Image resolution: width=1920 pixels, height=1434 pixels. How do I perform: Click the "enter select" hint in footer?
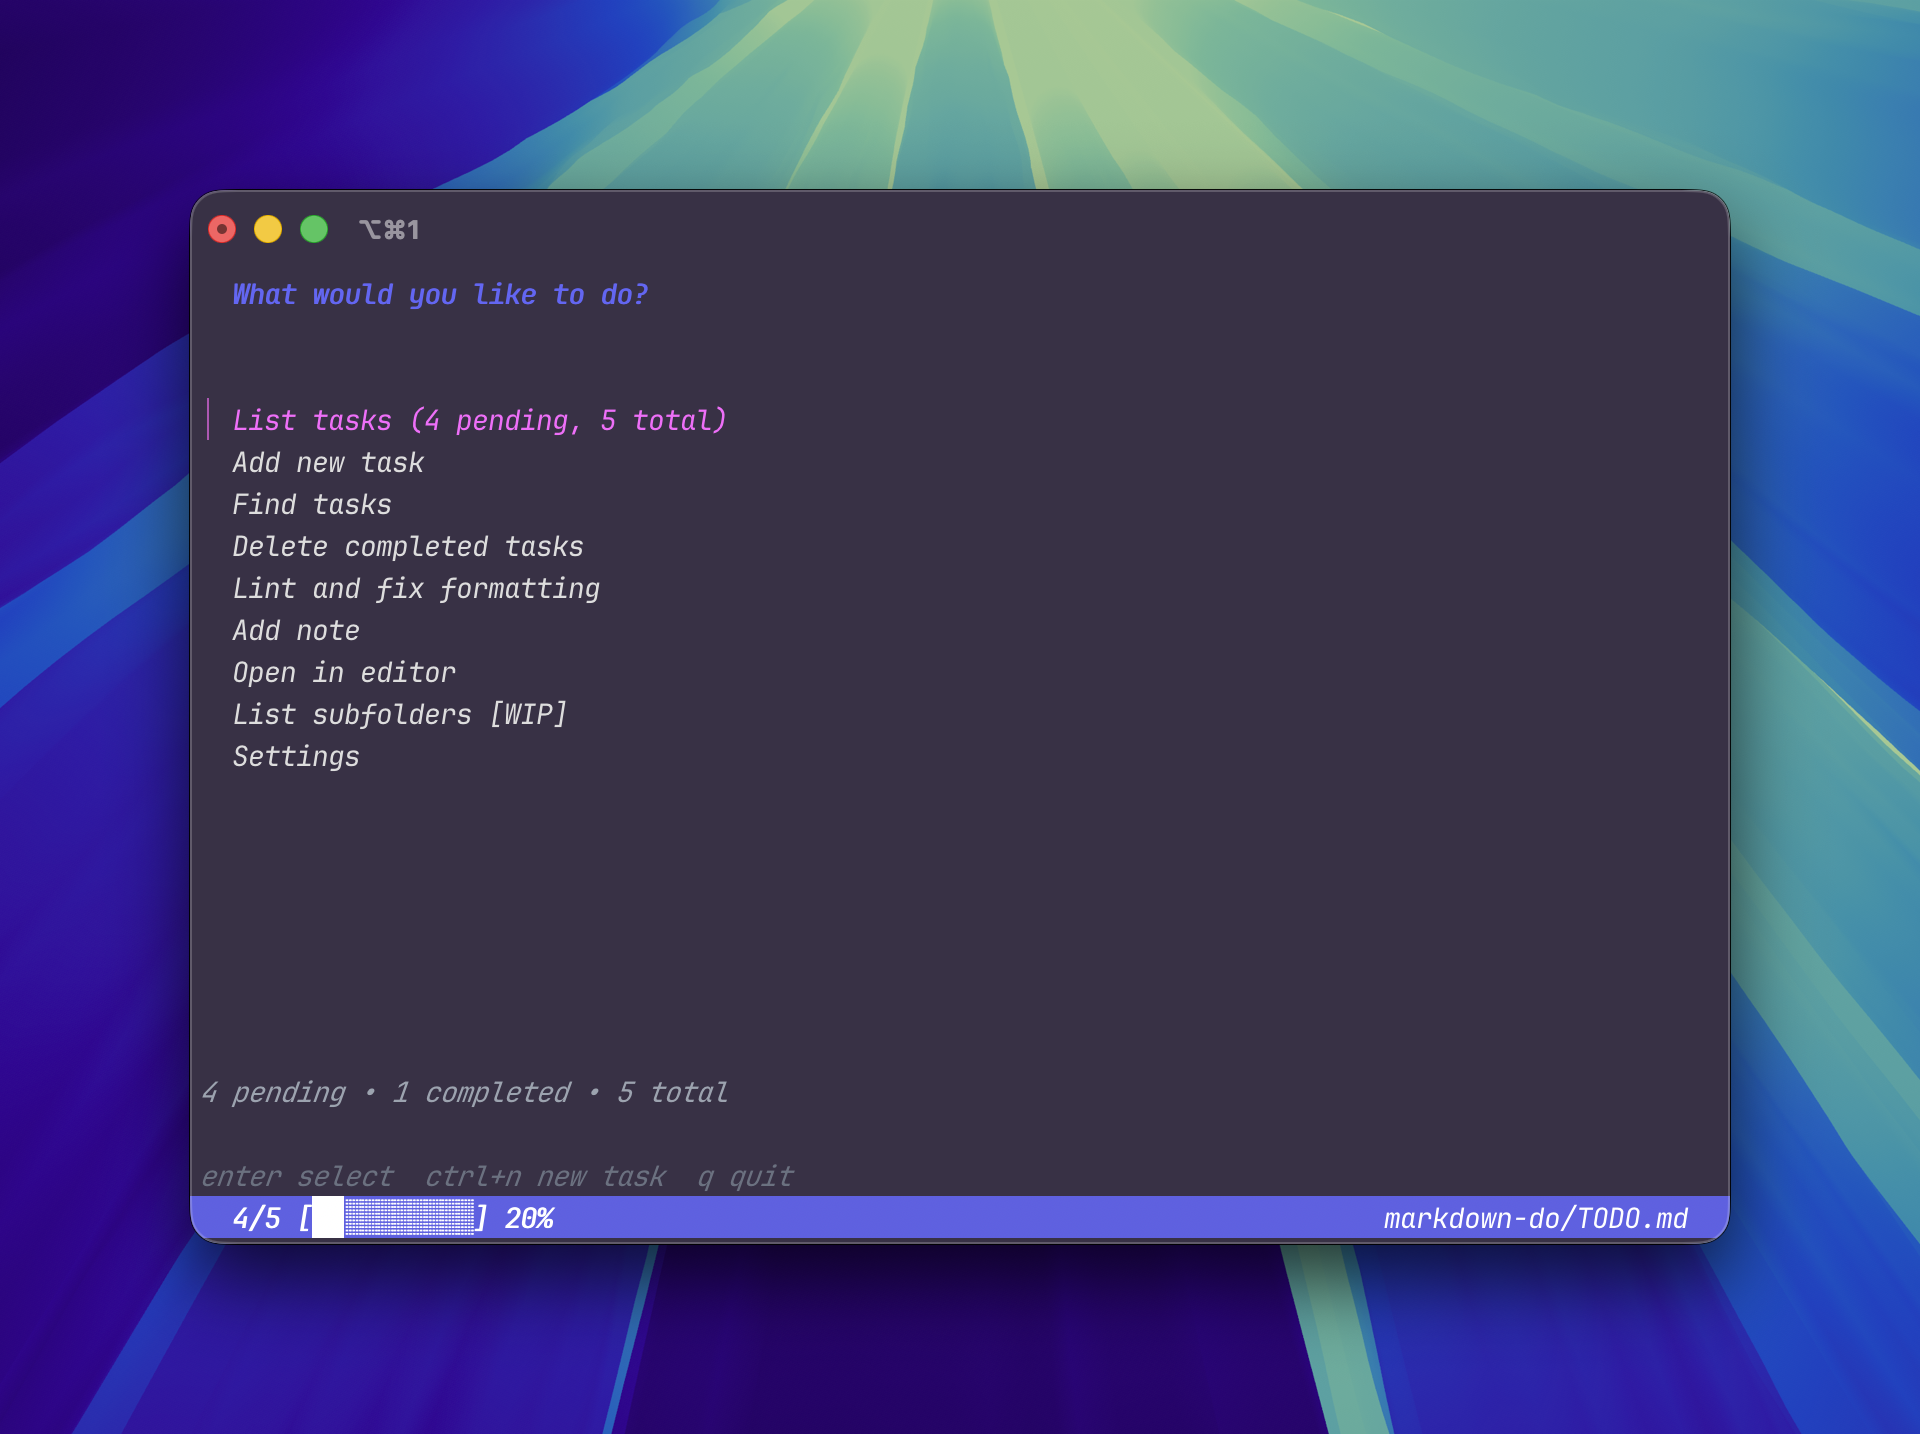click(x=297, y=1176)
